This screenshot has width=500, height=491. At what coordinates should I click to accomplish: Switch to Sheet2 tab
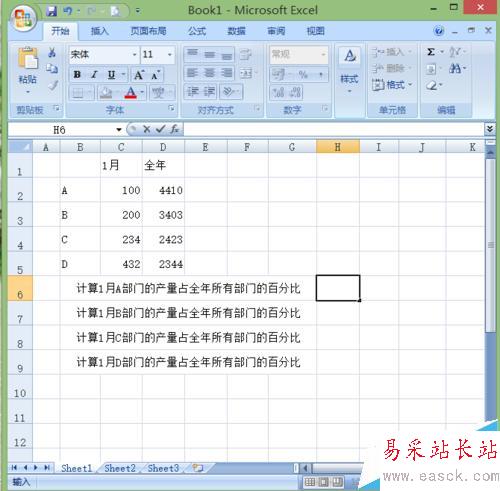pyautogui.click(x=120, y=468)
